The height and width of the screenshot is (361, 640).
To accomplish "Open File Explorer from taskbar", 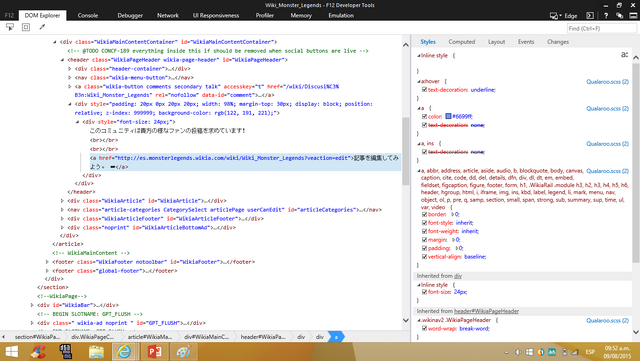I will 96,351.
